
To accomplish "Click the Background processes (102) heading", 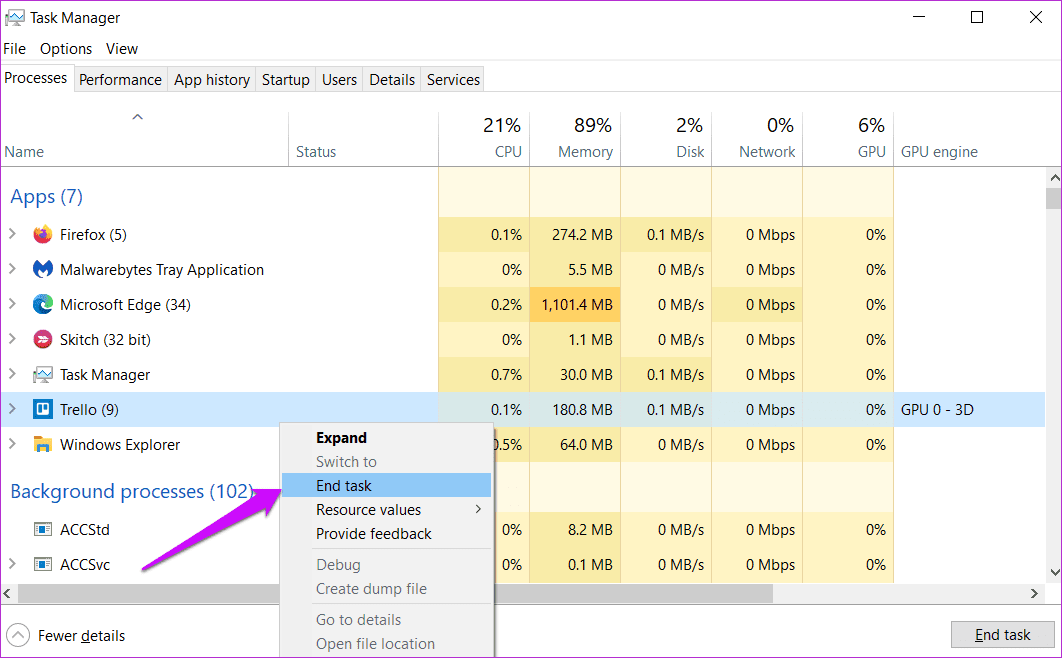I will click(x=132, y=491).
